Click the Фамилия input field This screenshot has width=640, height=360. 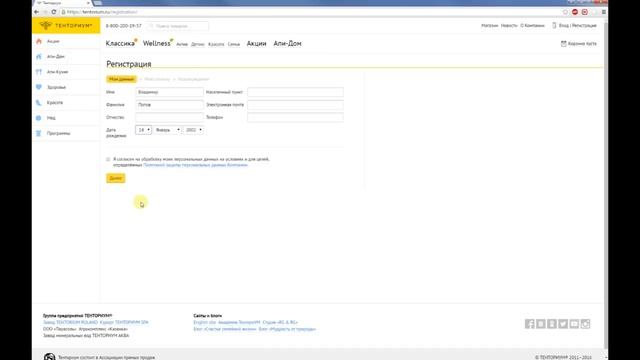(169, 105)
